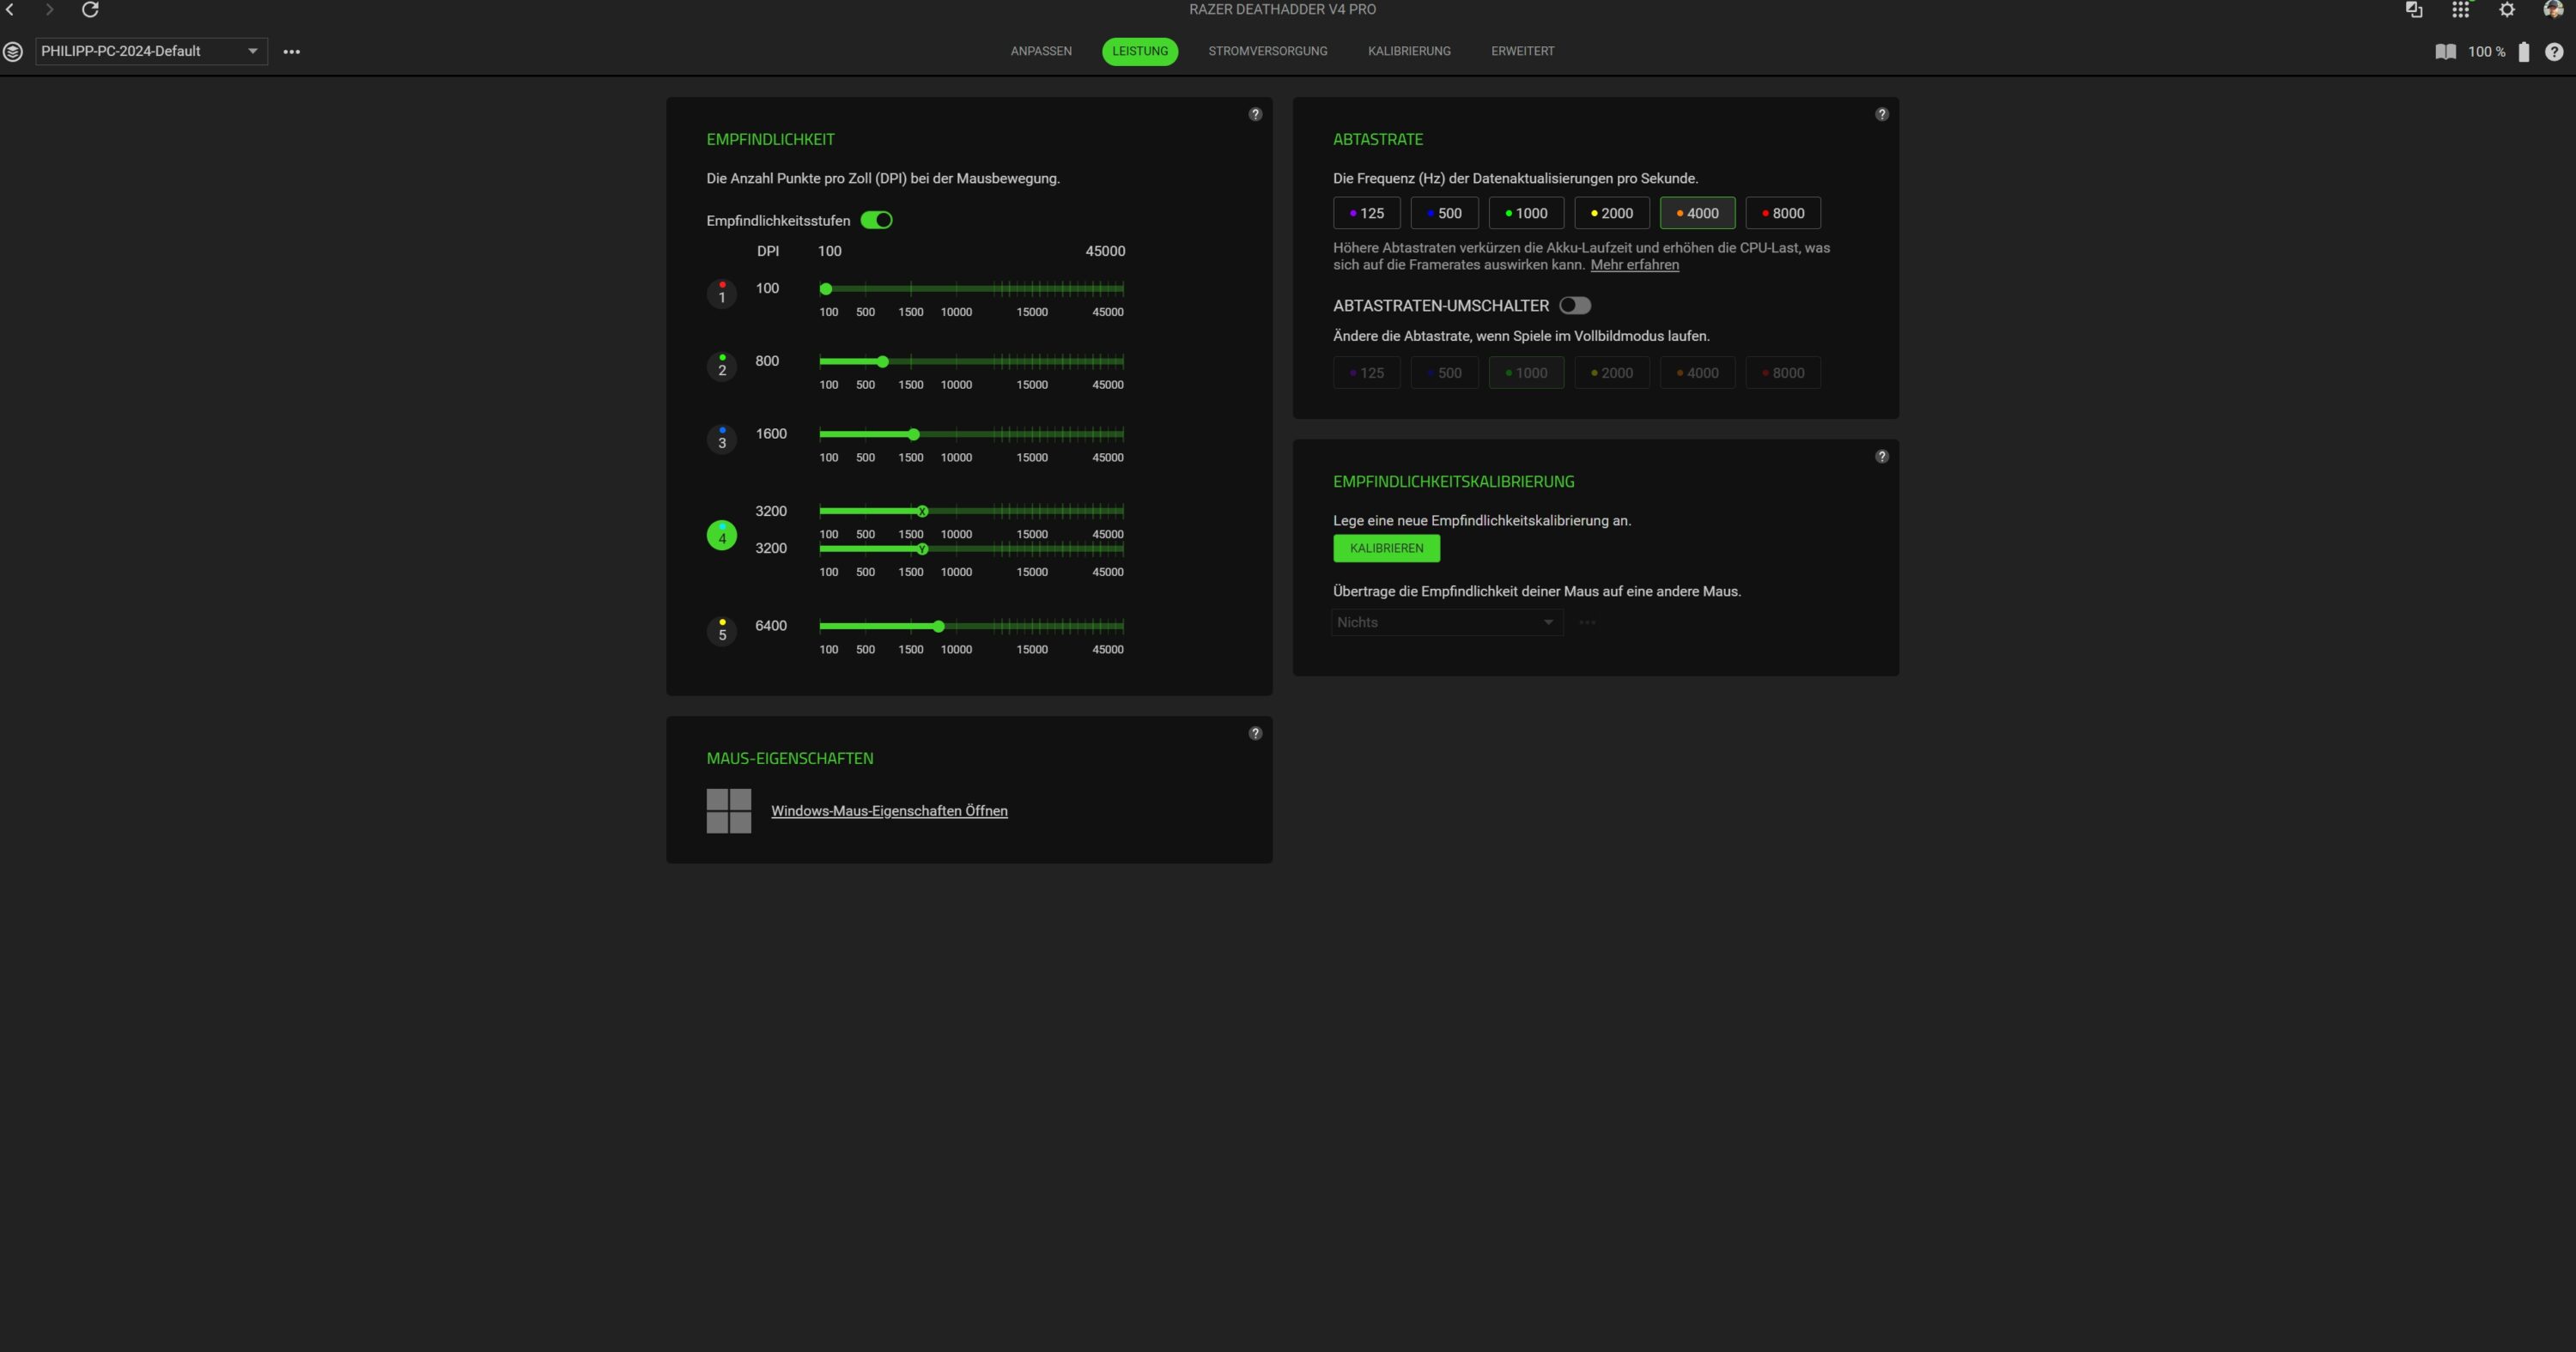Image resolution: width=2576 pixels, height=1352 pixels.
Task: Click the stage 2 DPI slider handle
Action: 882,362
